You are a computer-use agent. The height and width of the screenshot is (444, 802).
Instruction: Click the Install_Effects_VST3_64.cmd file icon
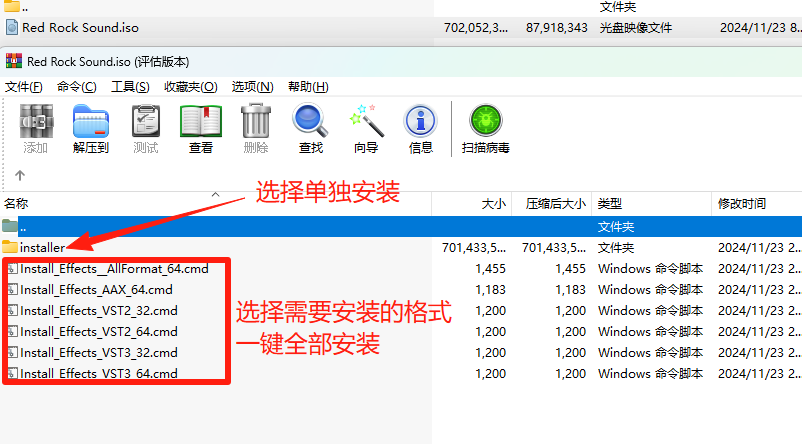pos(12,373)
